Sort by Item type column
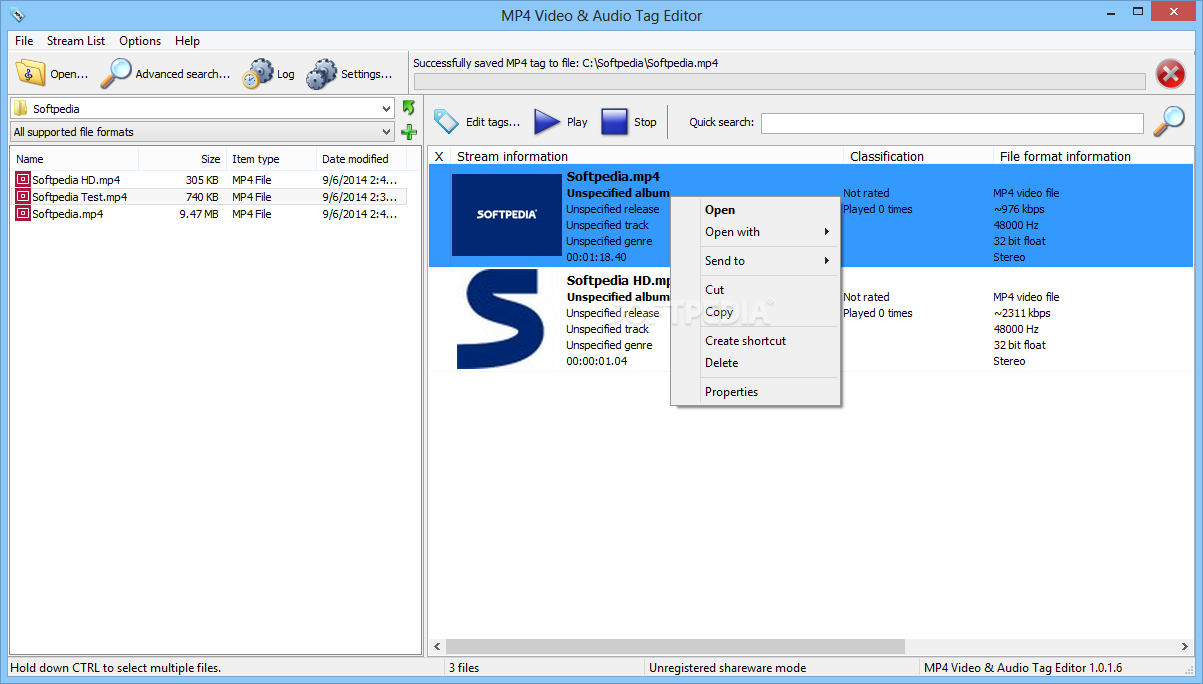Image resolution: width=1203 pixels, height=684 pixels. (271, 159)
